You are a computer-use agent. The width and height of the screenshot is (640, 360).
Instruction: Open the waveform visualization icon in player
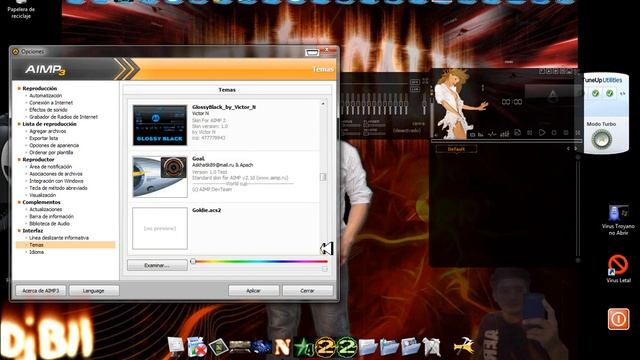tap(492, 133)
